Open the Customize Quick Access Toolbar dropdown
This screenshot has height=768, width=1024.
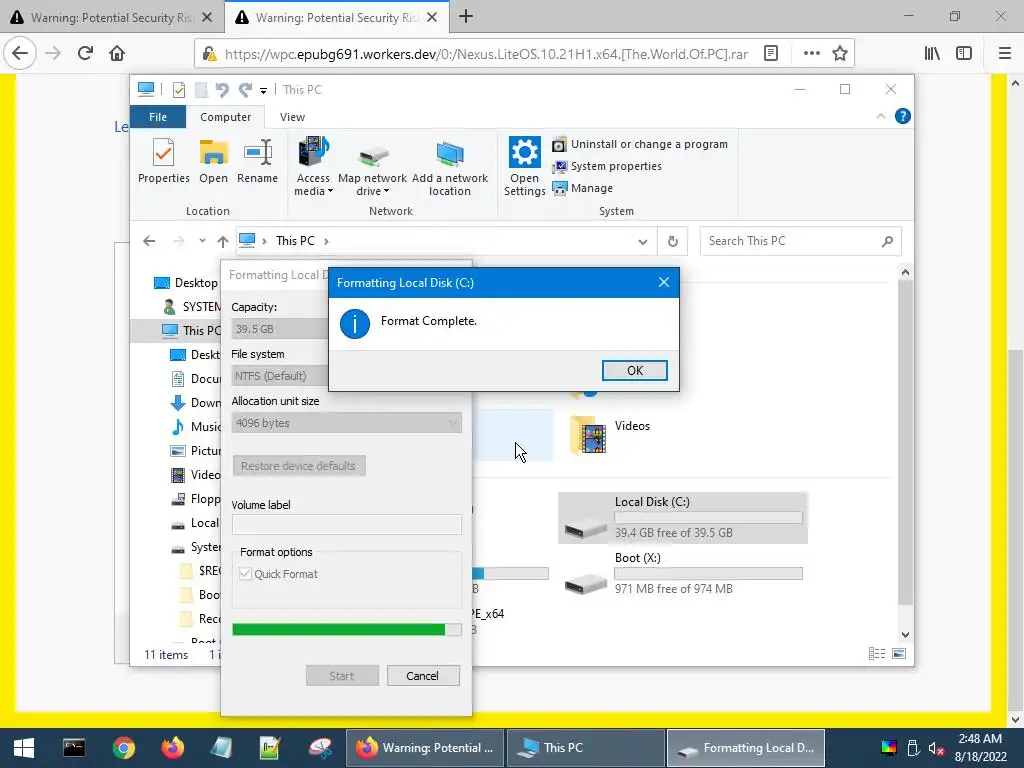pyautogui.click(x=263, y=90)
